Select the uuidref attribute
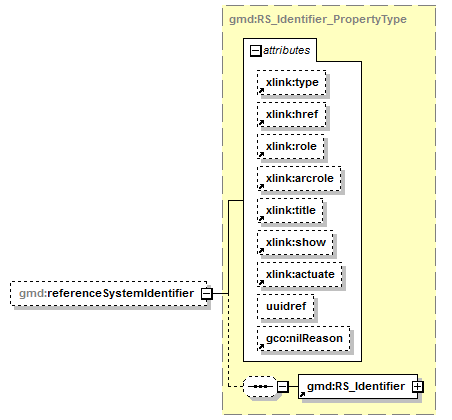This screenshot has height=420, width=452. (x=286, y=306)
